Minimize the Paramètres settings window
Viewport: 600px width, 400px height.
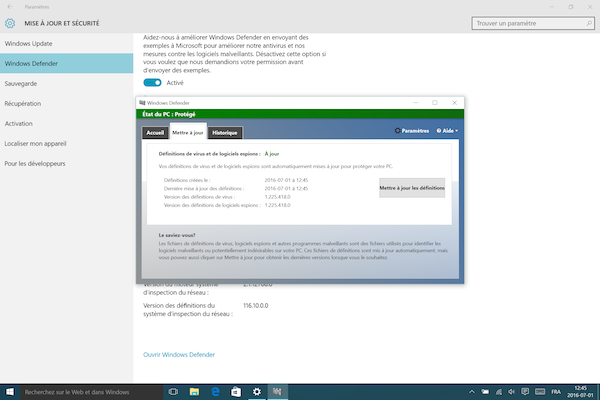[x=552, y=7]
